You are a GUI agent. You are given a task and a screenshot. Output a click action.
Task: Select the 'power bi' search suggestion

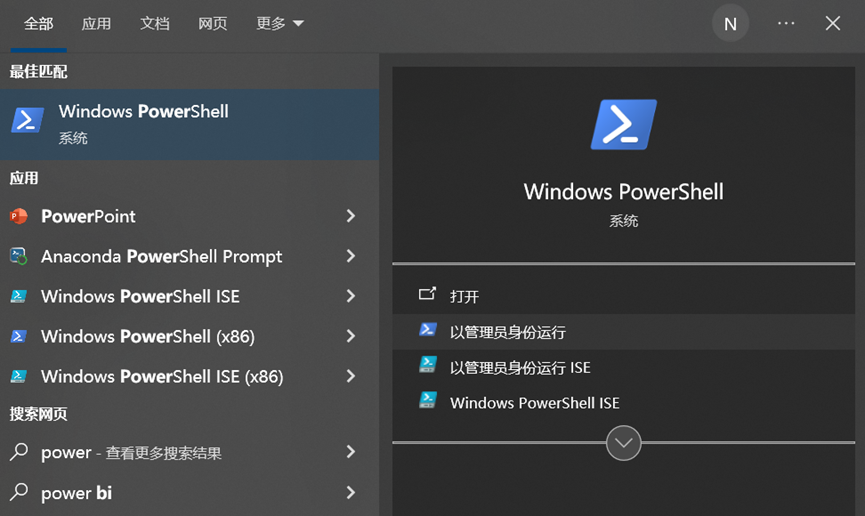(x=189, y=492)
